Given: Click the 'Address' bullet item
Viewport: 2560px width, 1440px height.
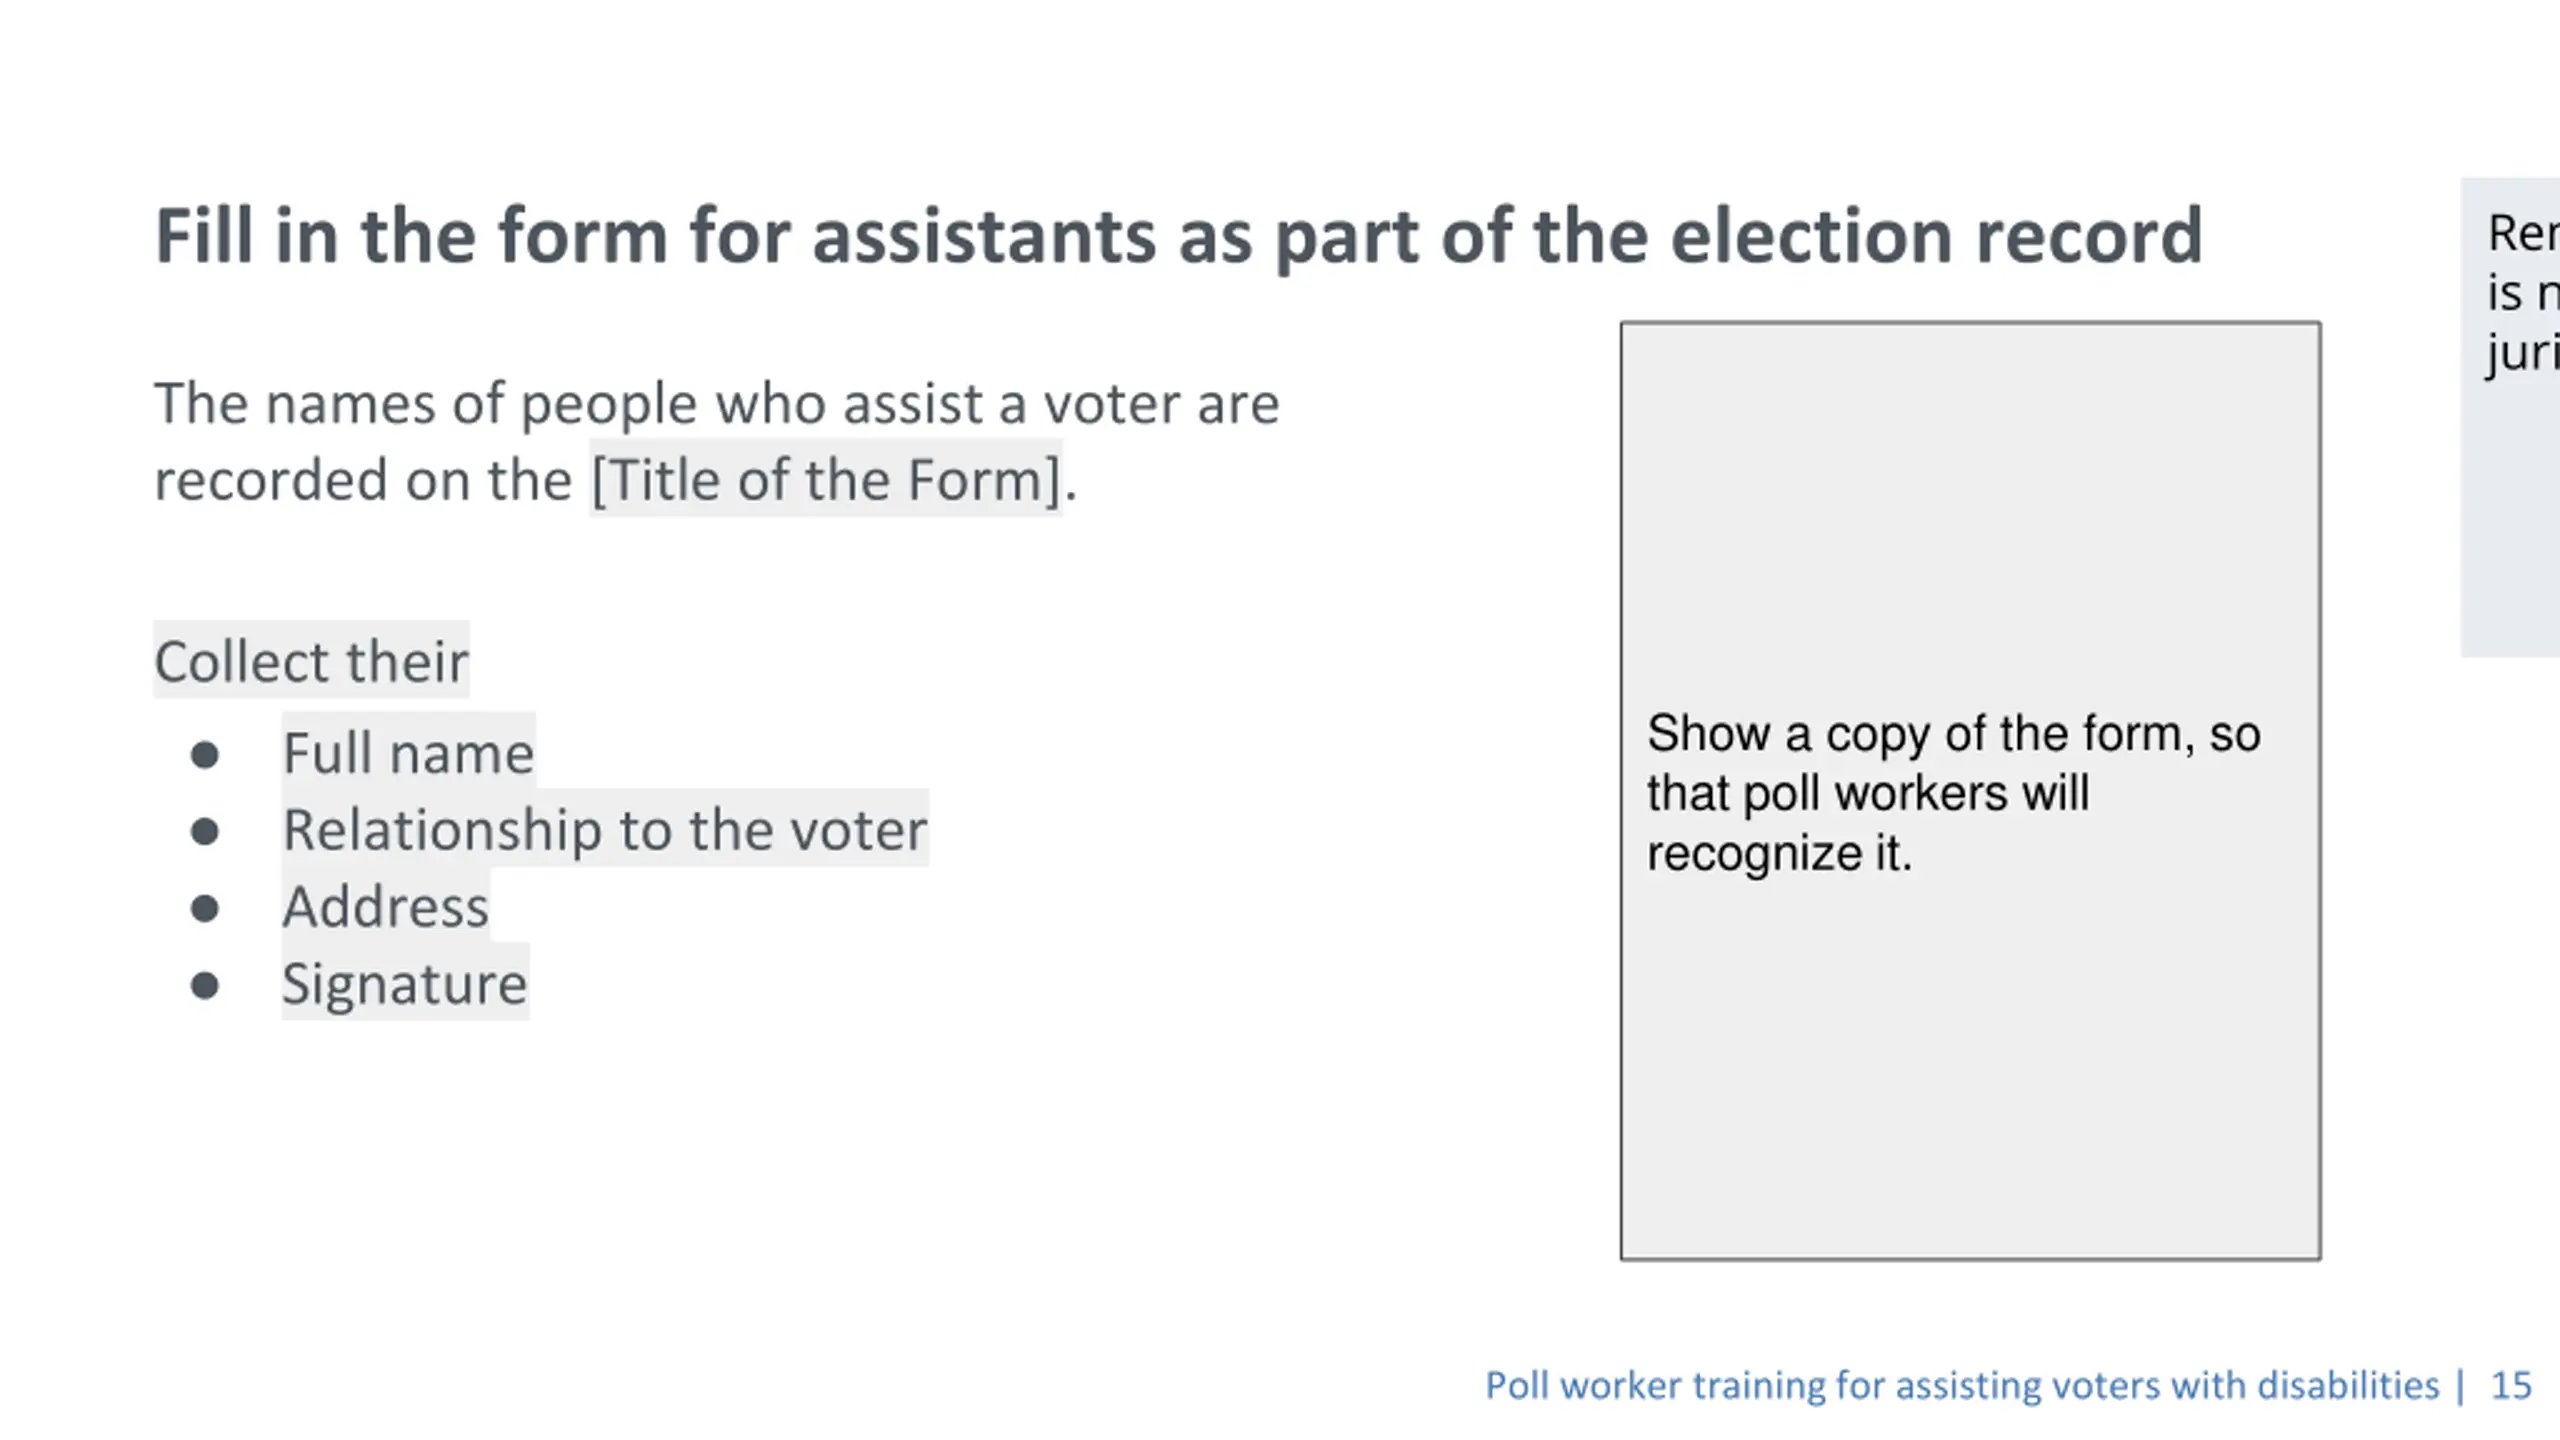Looking at the screenshot, I should coord(385,906).
